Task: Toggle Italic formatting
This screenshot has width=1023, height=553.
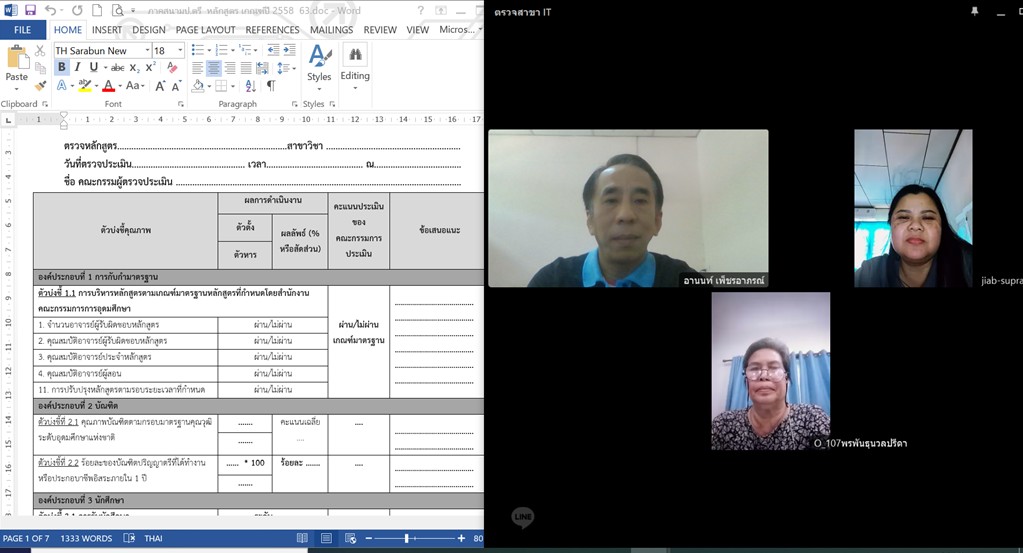Action: [78, 67]
